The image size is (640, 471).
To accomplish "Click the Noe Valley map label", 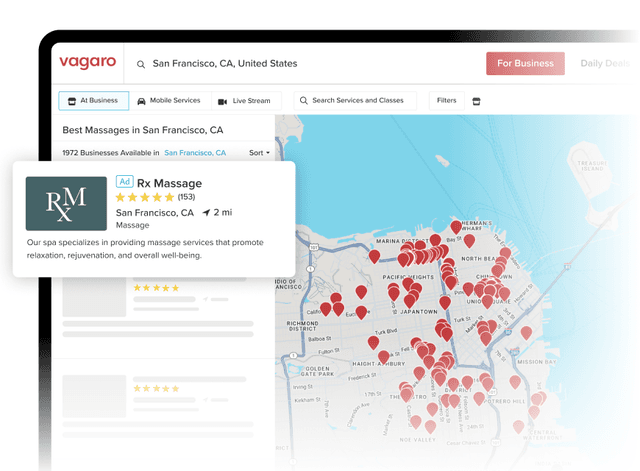I will point(418,440).
